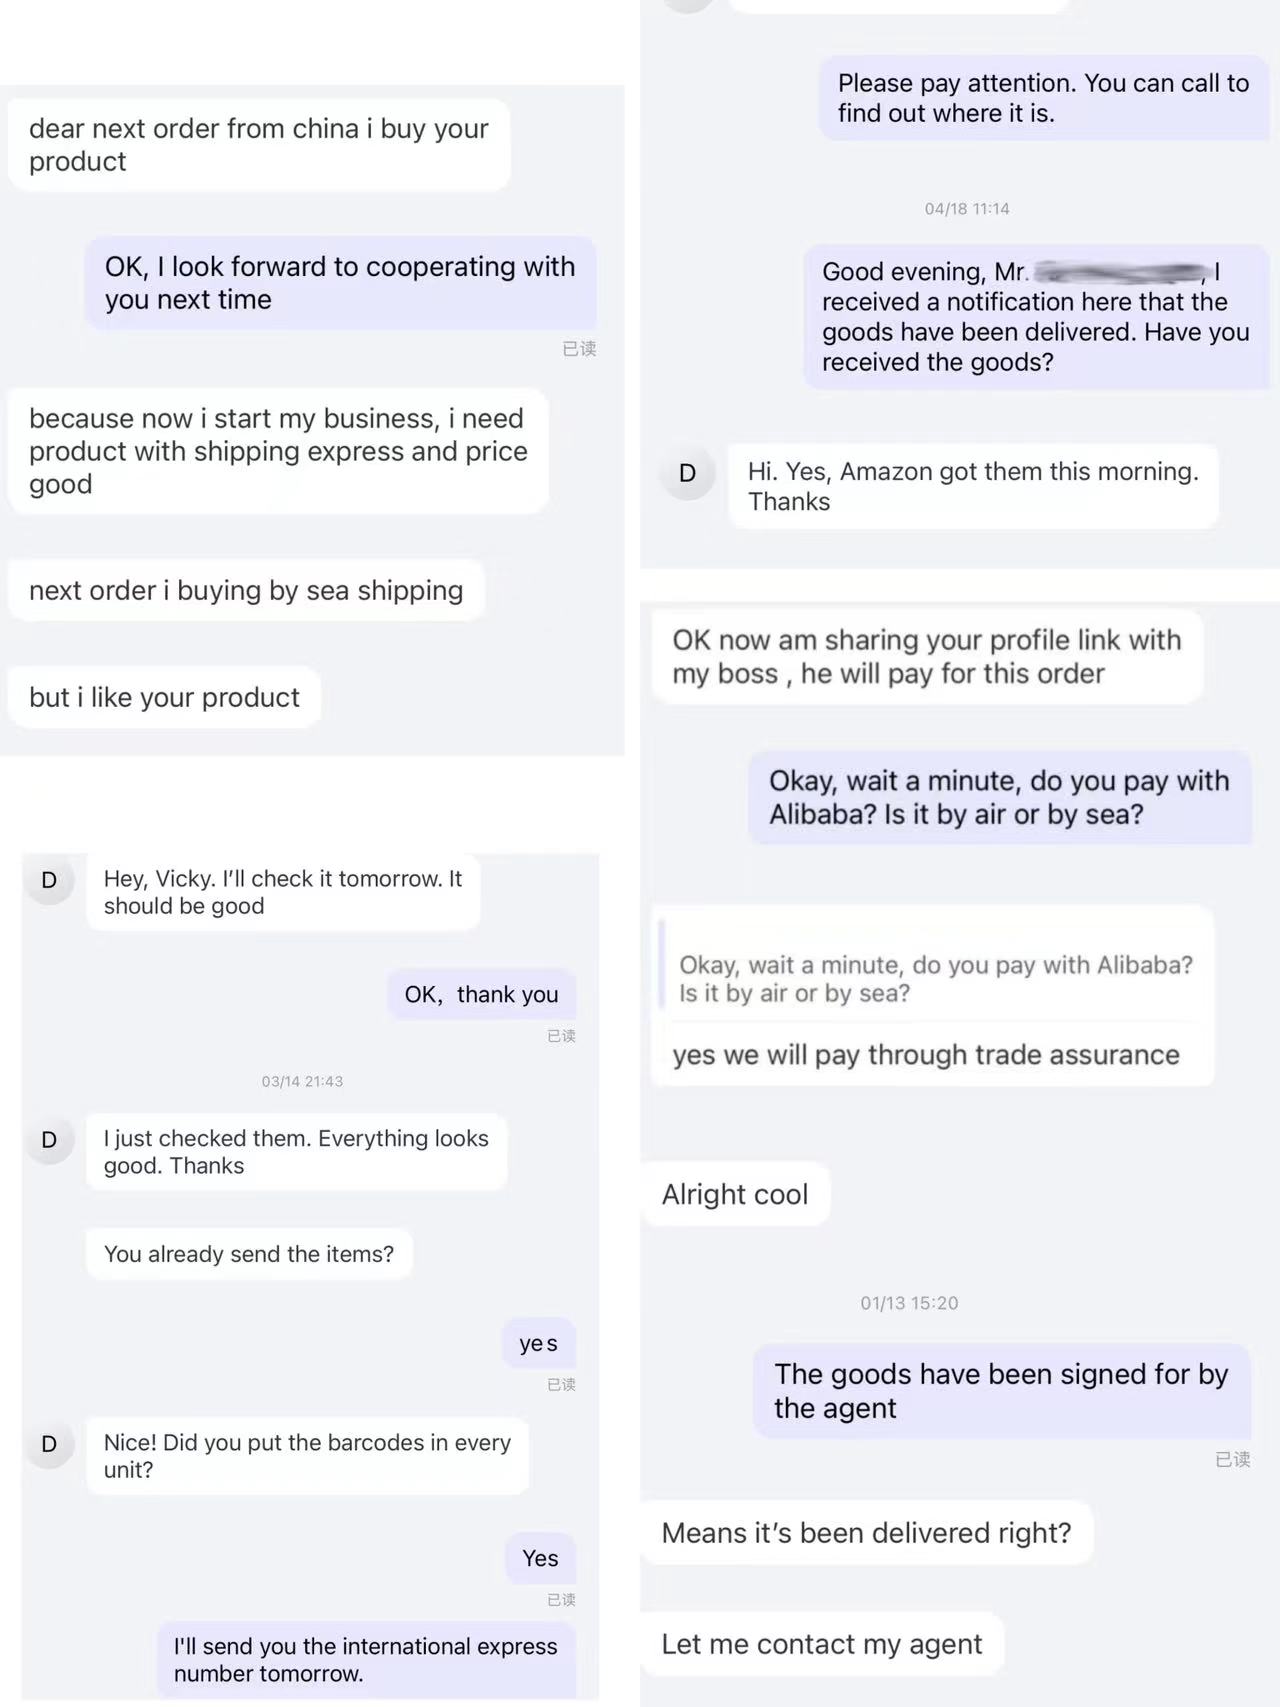This screenshot has width=1280, height=1707.
Task: Select the "look forward to cooperating" reply bubble
Action: [x=340, y=283]
